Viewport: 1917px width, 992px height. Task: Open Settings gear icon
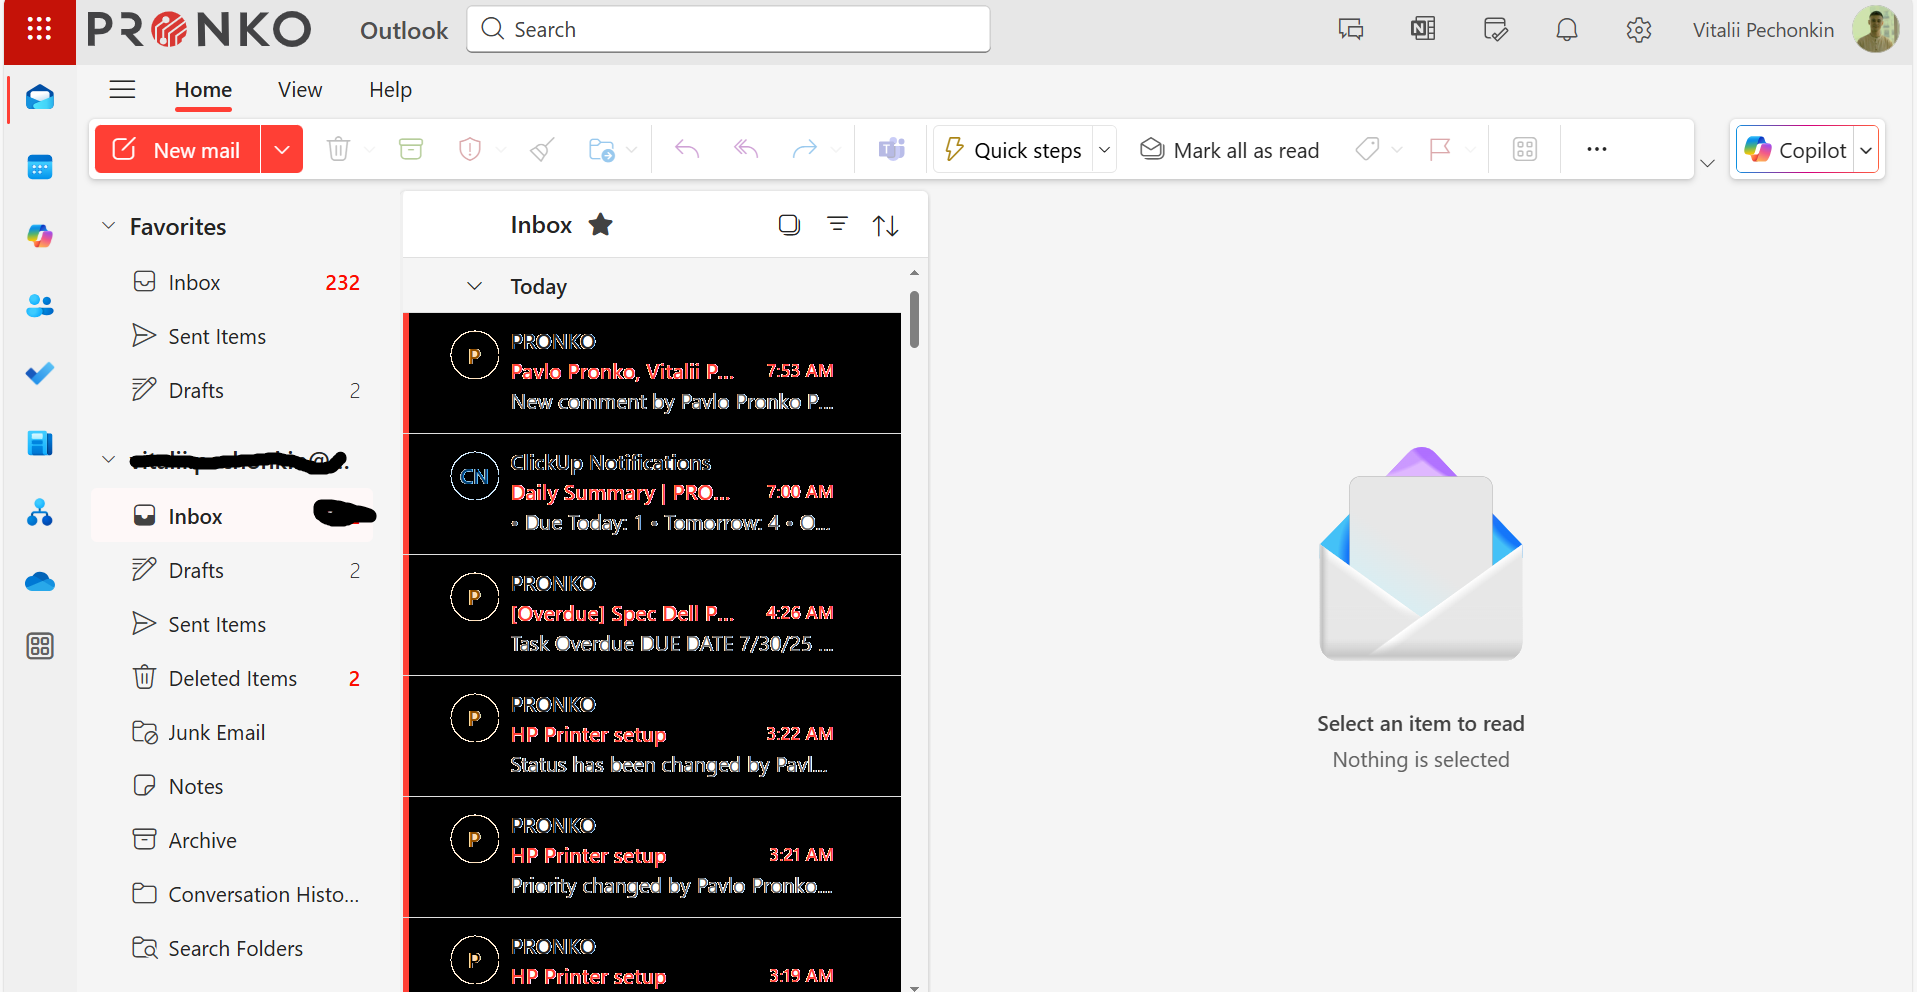pyautogui.click(x=1639, y=30)
